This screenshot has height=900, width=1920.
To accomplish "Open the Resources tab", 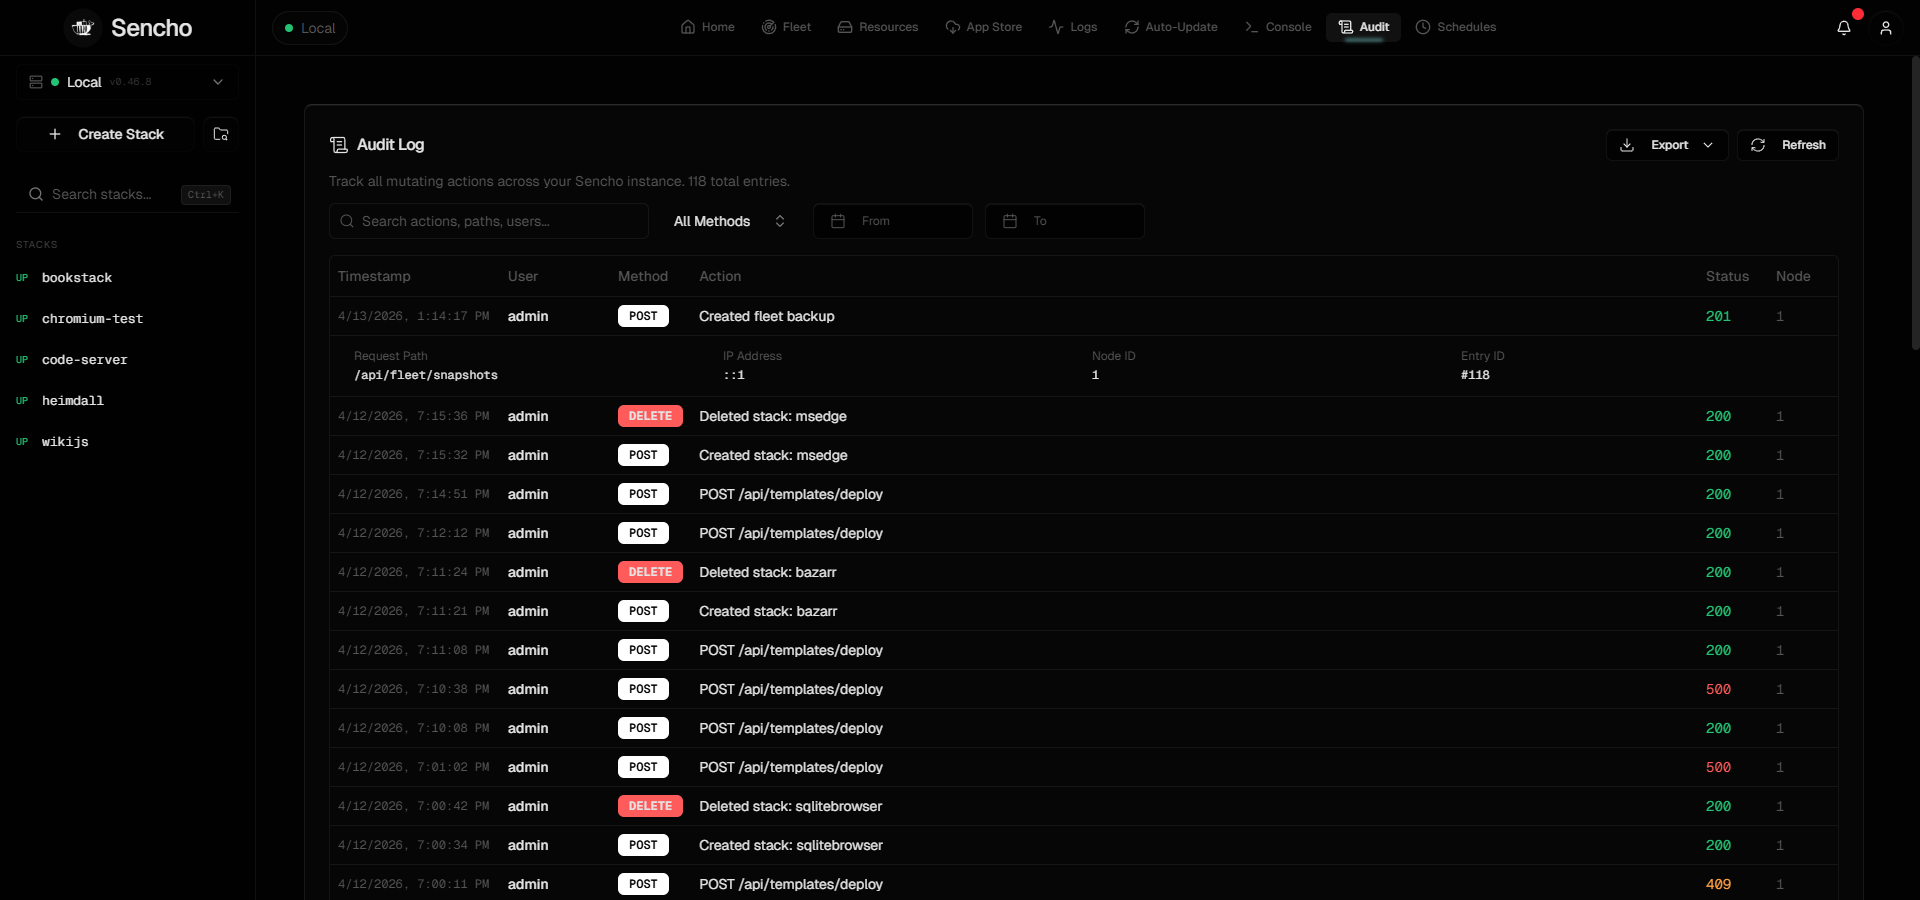I will click(878, 27).
